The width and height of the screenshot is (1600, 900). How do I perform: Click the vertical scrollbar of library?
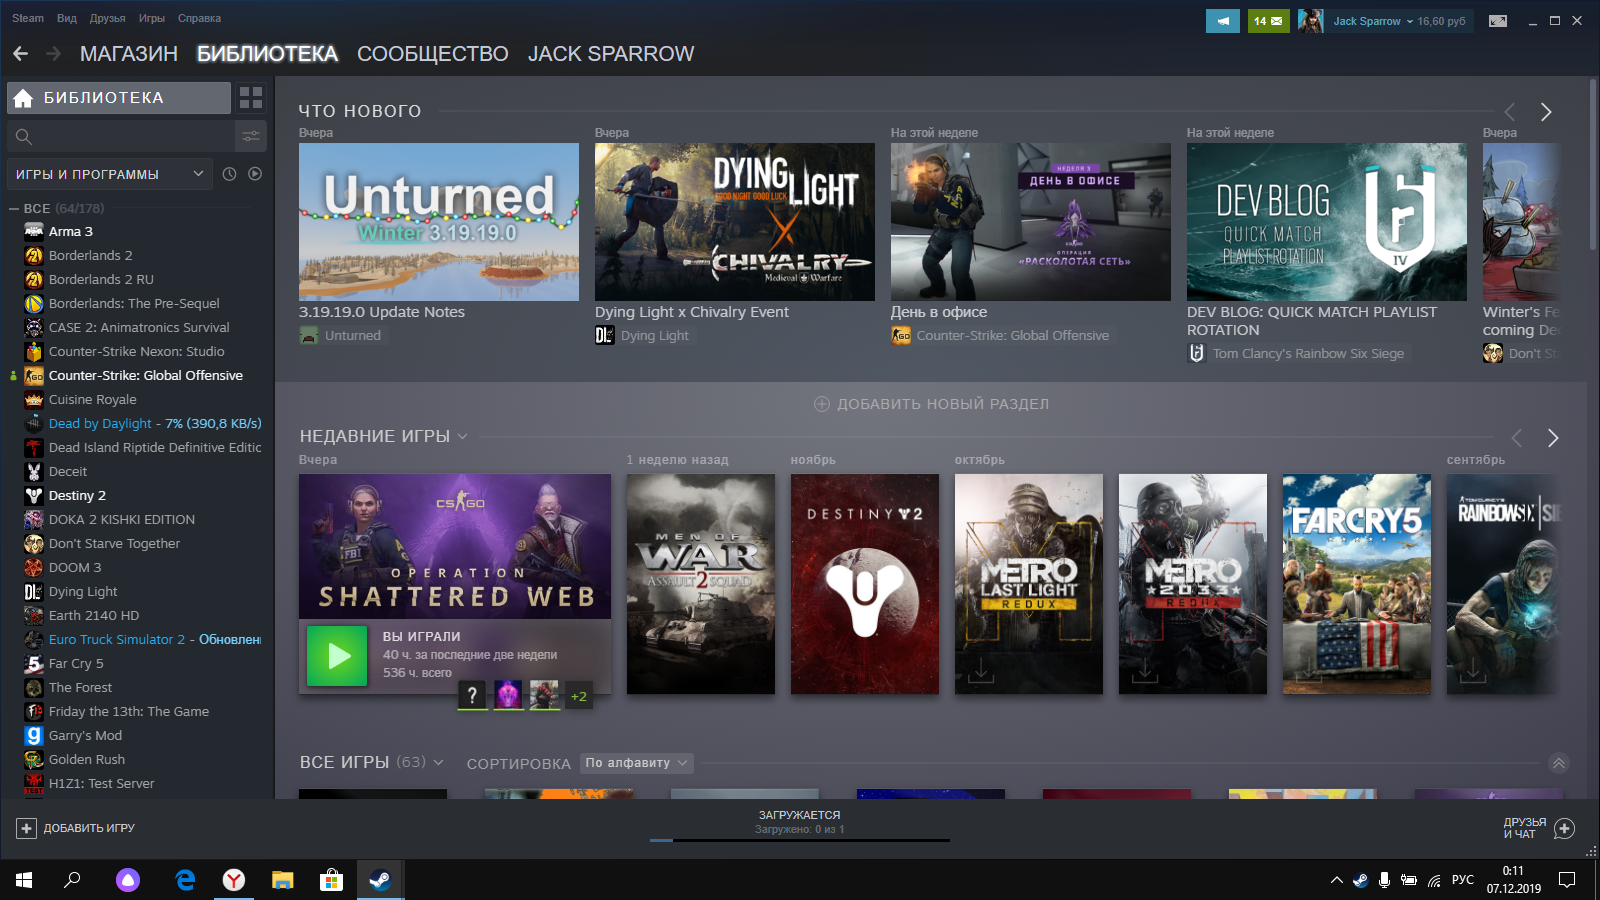(1594, 165)
